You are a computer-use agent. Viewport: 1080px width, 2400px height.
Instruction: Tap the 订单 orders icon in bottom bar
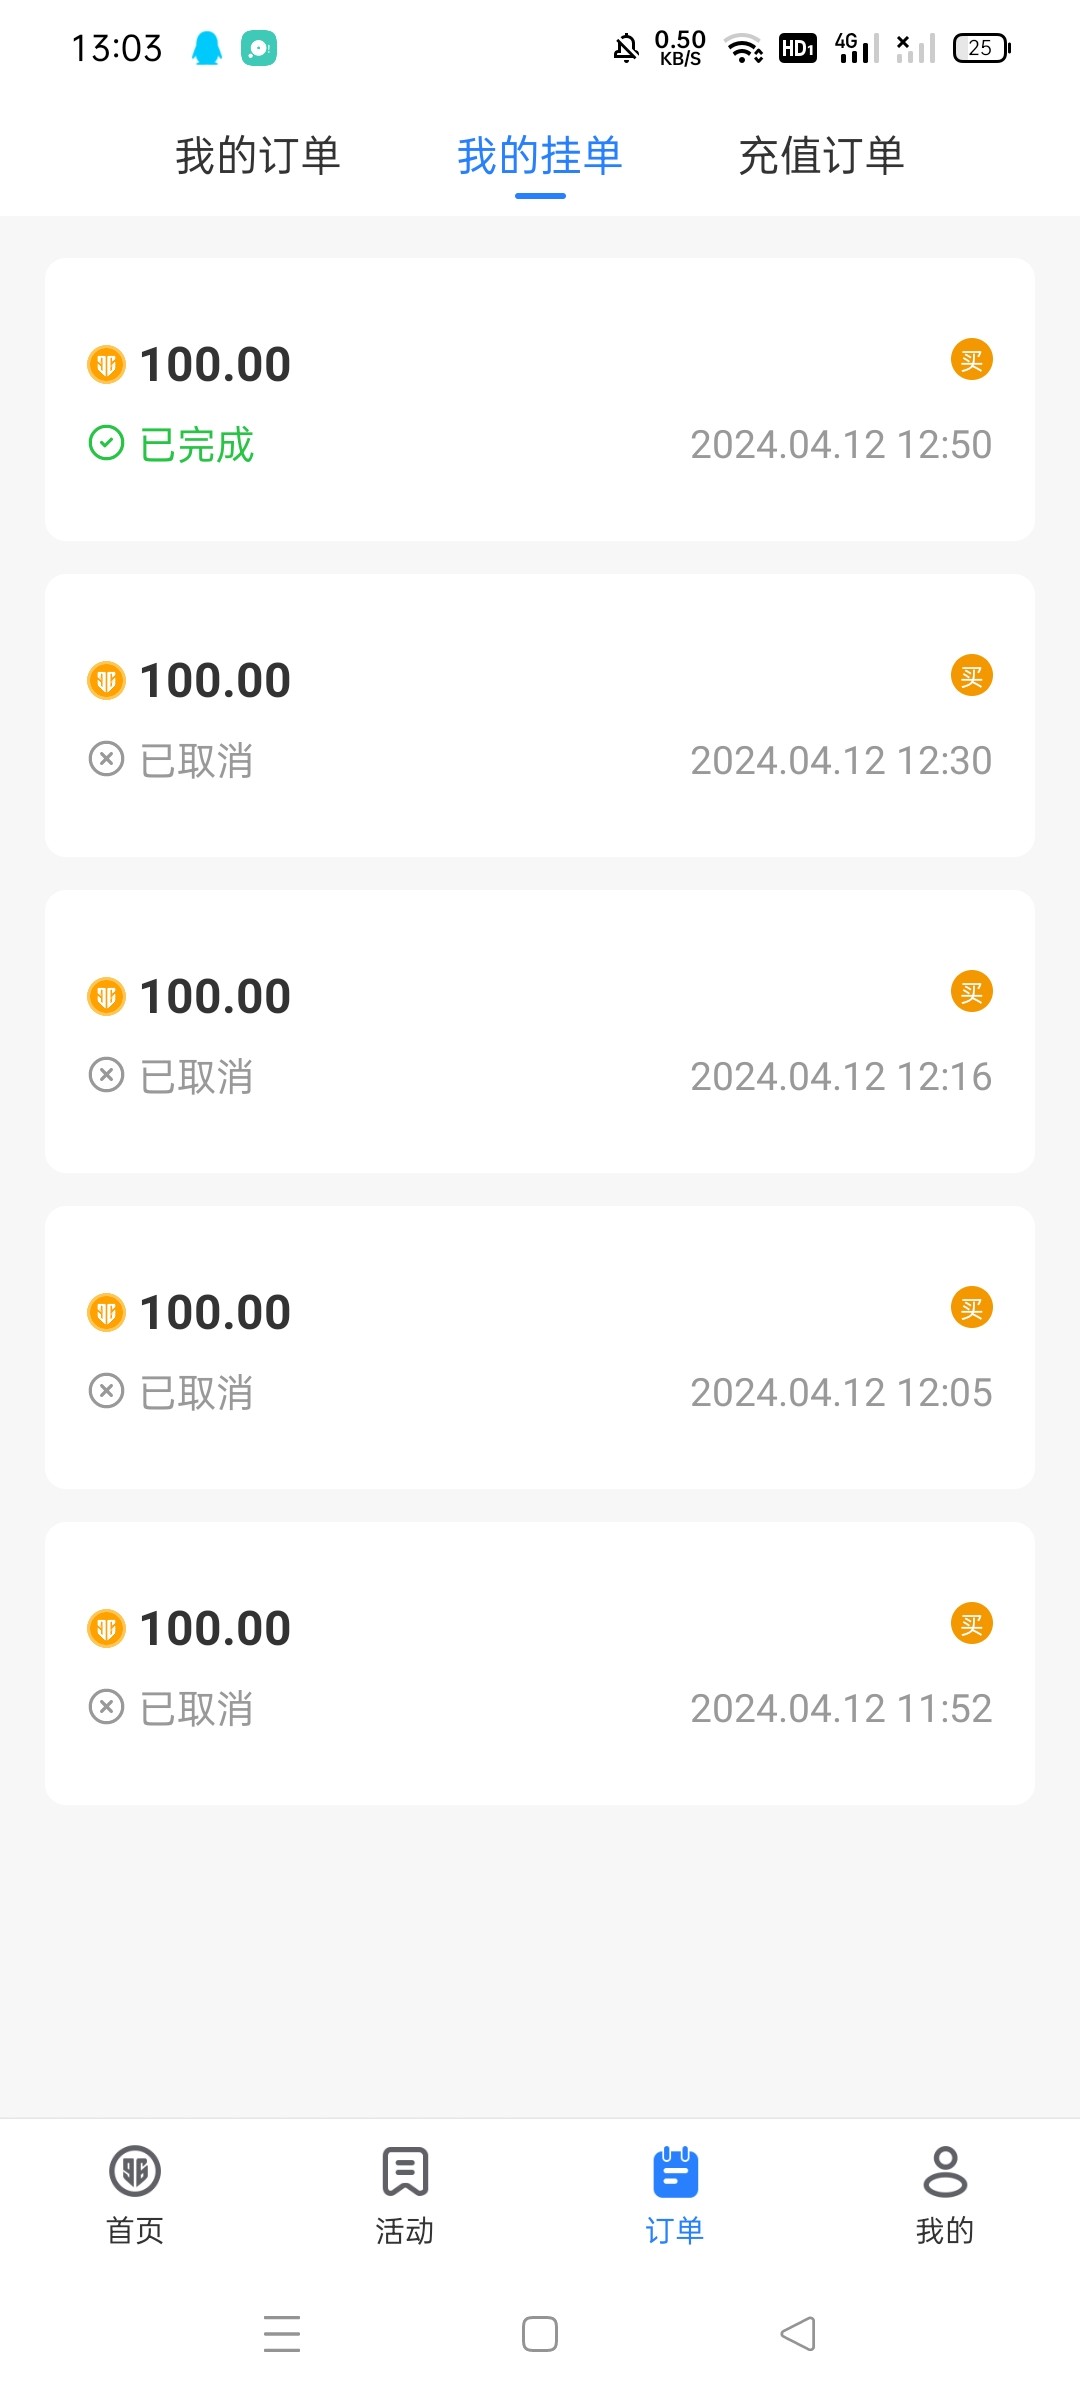coord(675,2171)
